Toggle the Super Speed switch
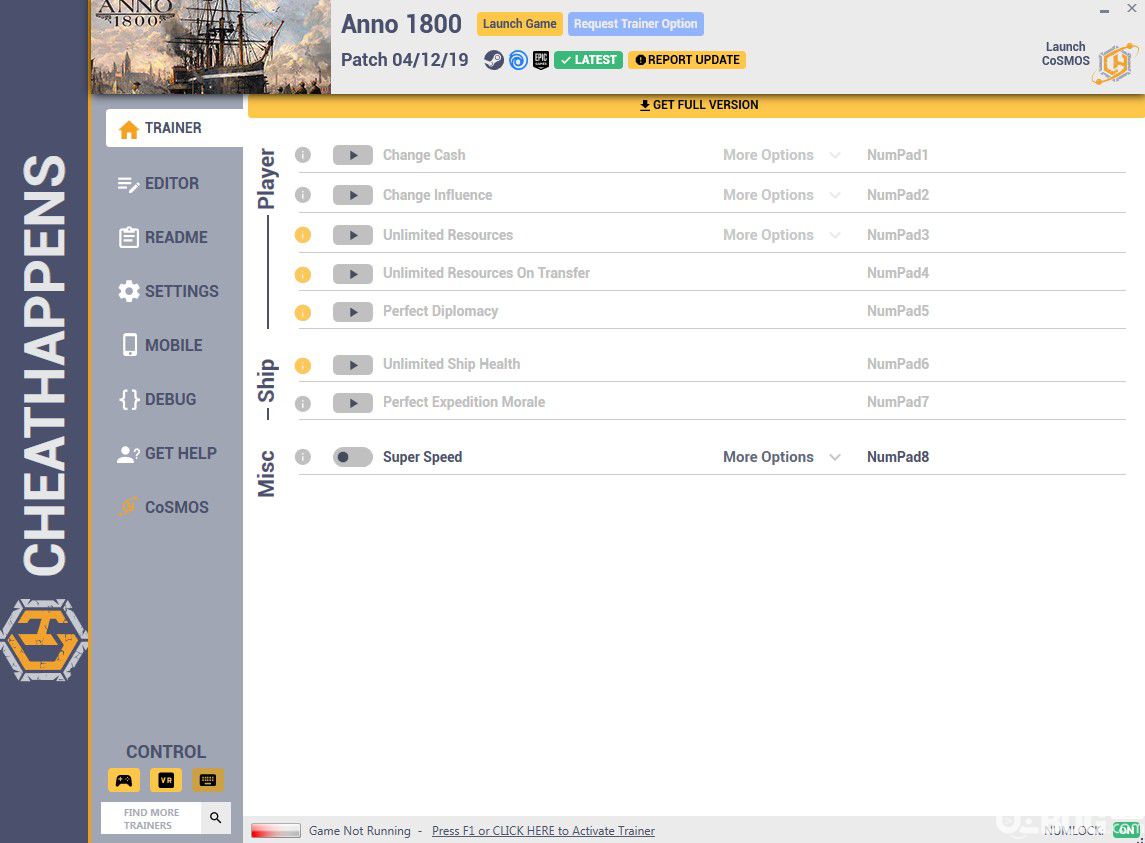This screenshot has width=1145, height=843. pyautogui.click(x=353, y=457)
